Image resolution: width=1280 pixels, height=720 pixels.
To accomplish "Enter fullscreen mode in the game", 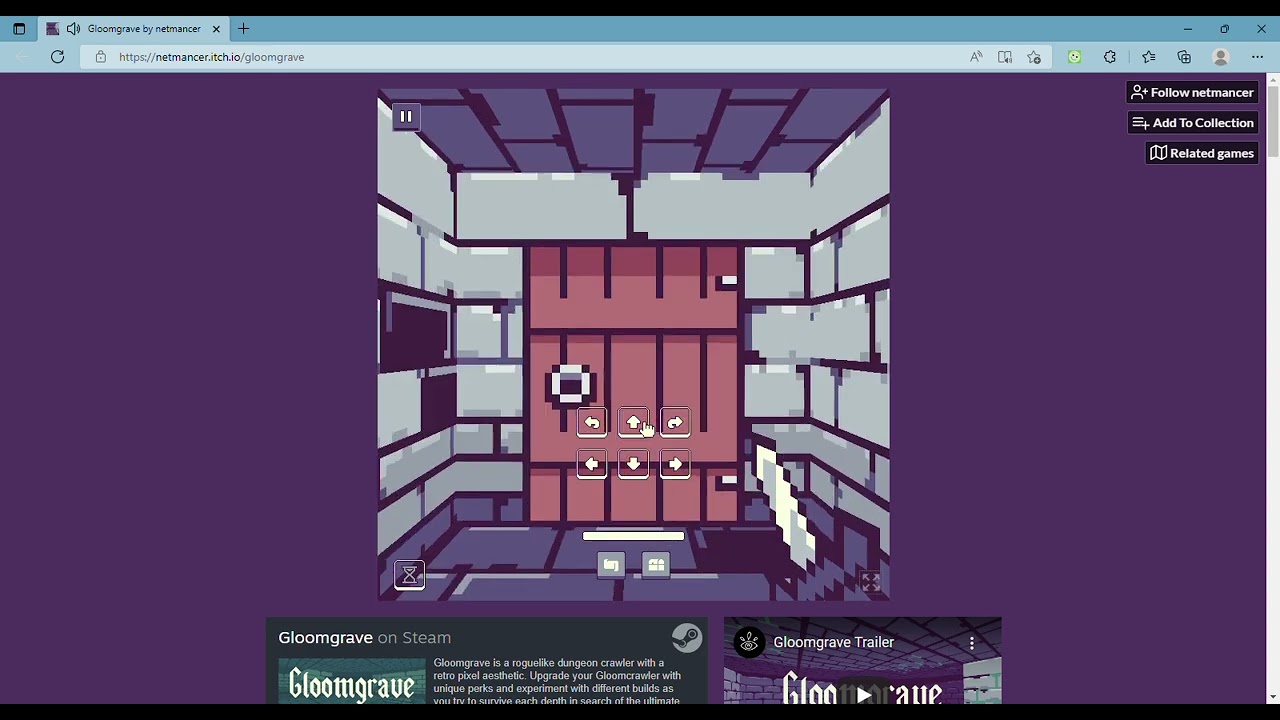I will [x=871, y=582].
